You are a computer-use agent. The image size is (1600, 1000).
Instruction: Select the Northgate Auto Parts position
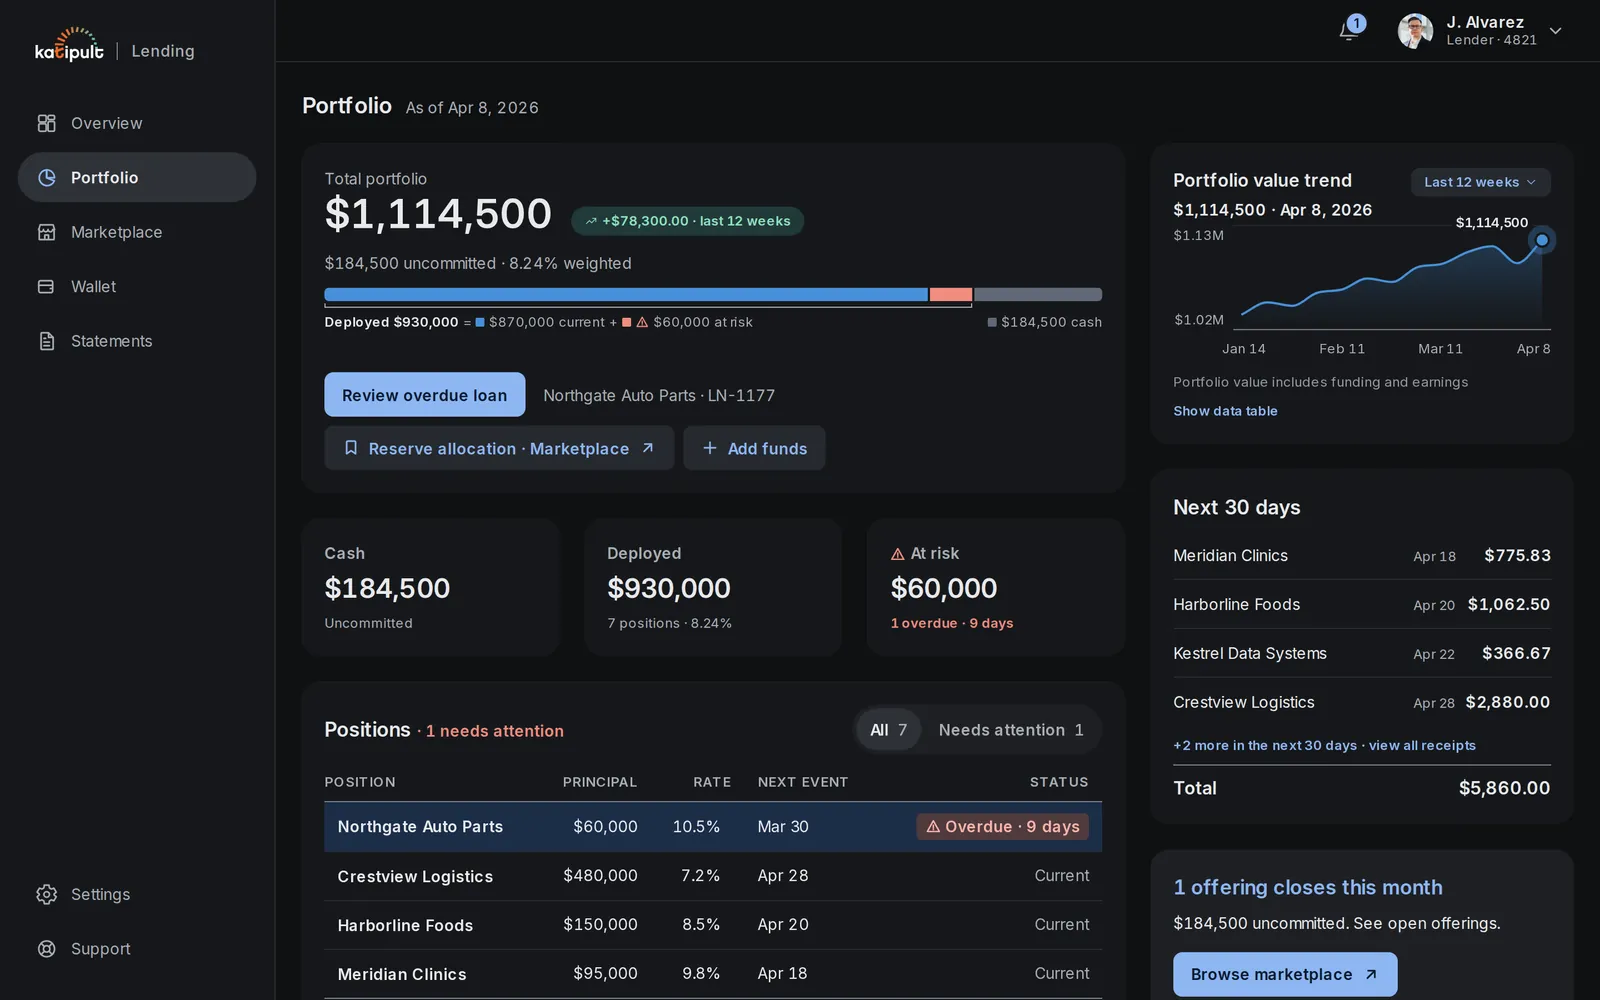point(713,827)
